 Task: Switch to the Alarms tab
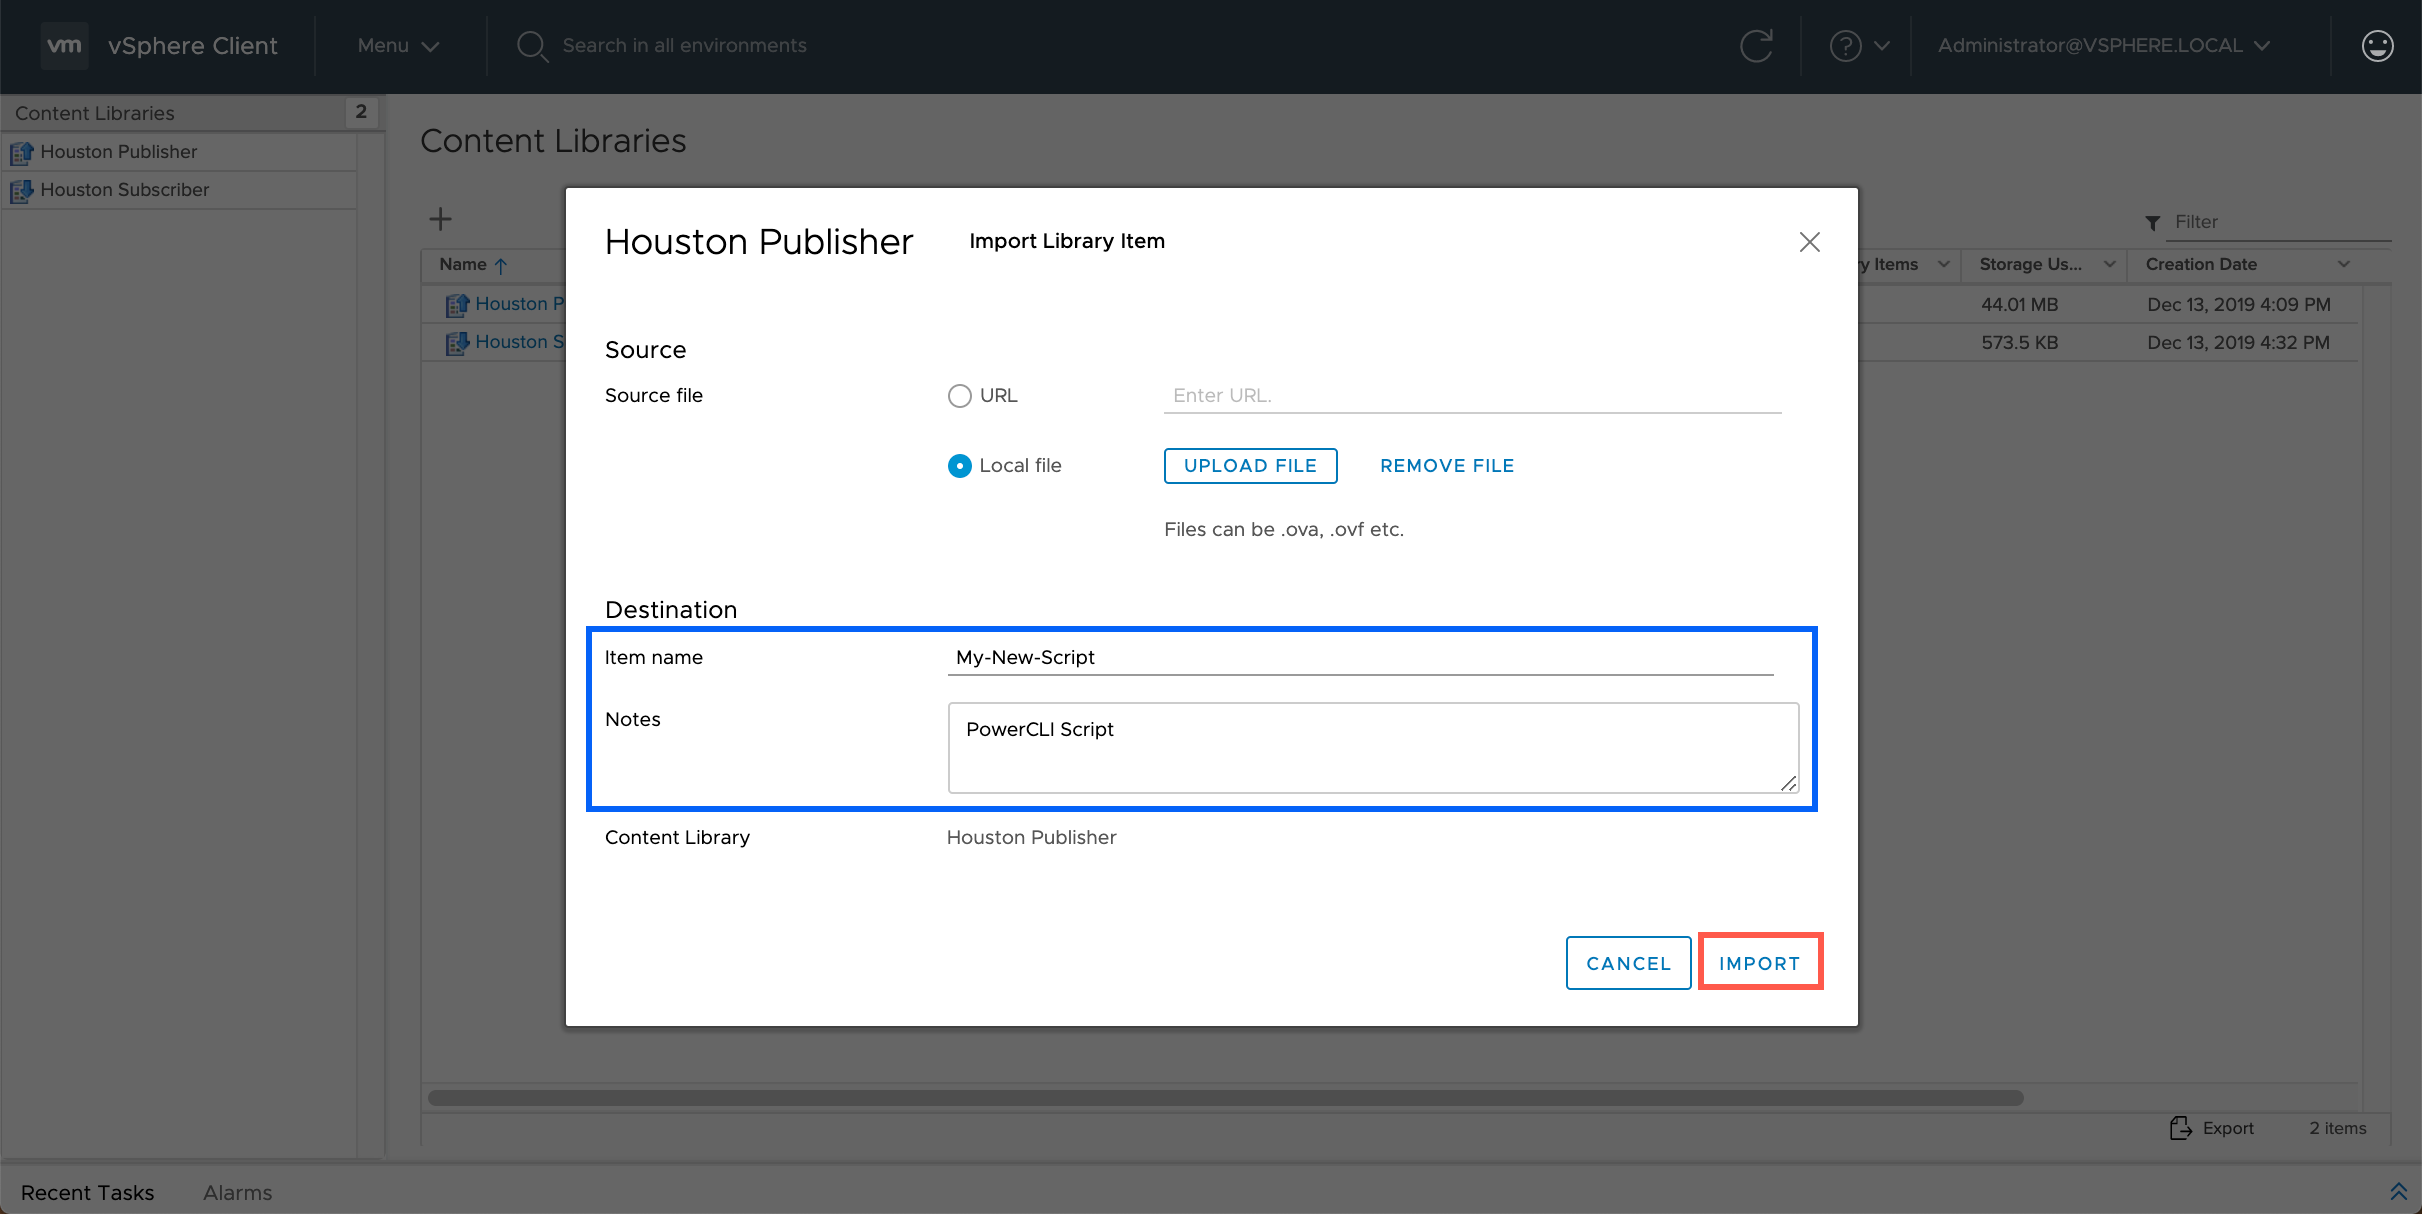pos(237,1192)
